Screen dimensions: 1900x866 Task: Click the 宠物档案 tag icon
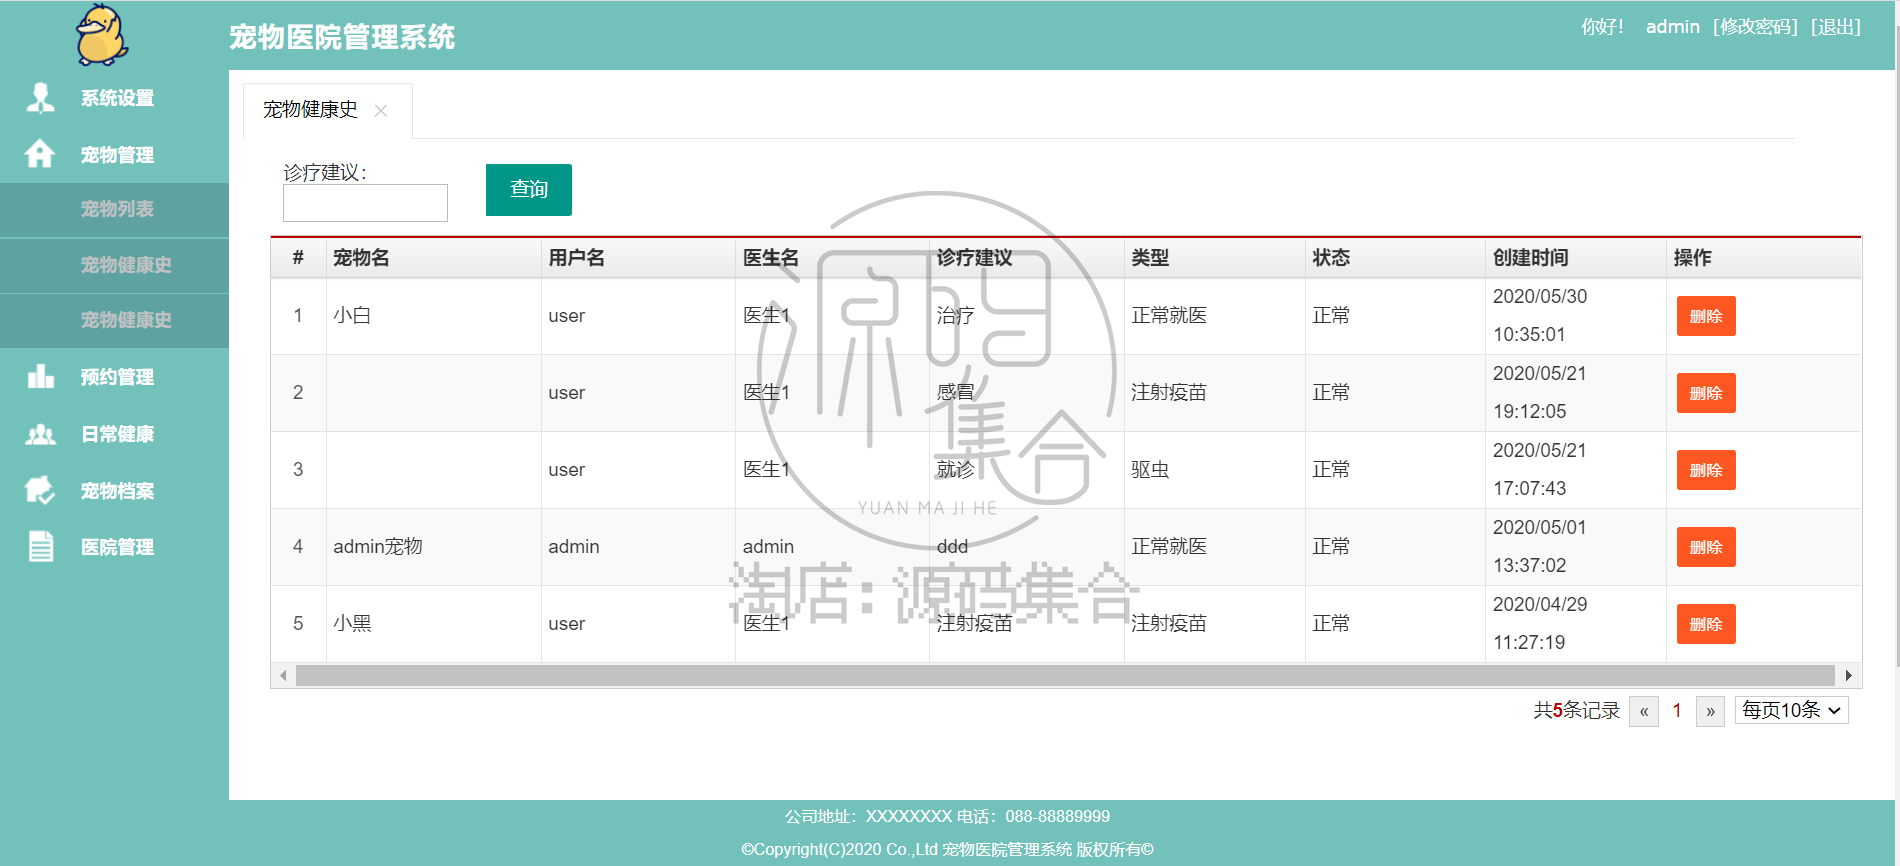pyautogui.click(x=40, y=490)
